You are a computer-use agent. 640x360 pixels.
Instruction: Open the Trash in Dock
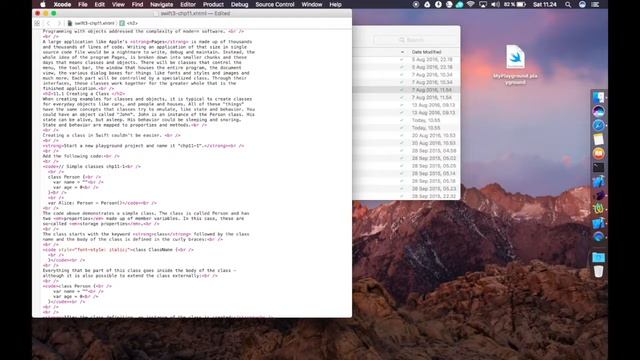598,271
